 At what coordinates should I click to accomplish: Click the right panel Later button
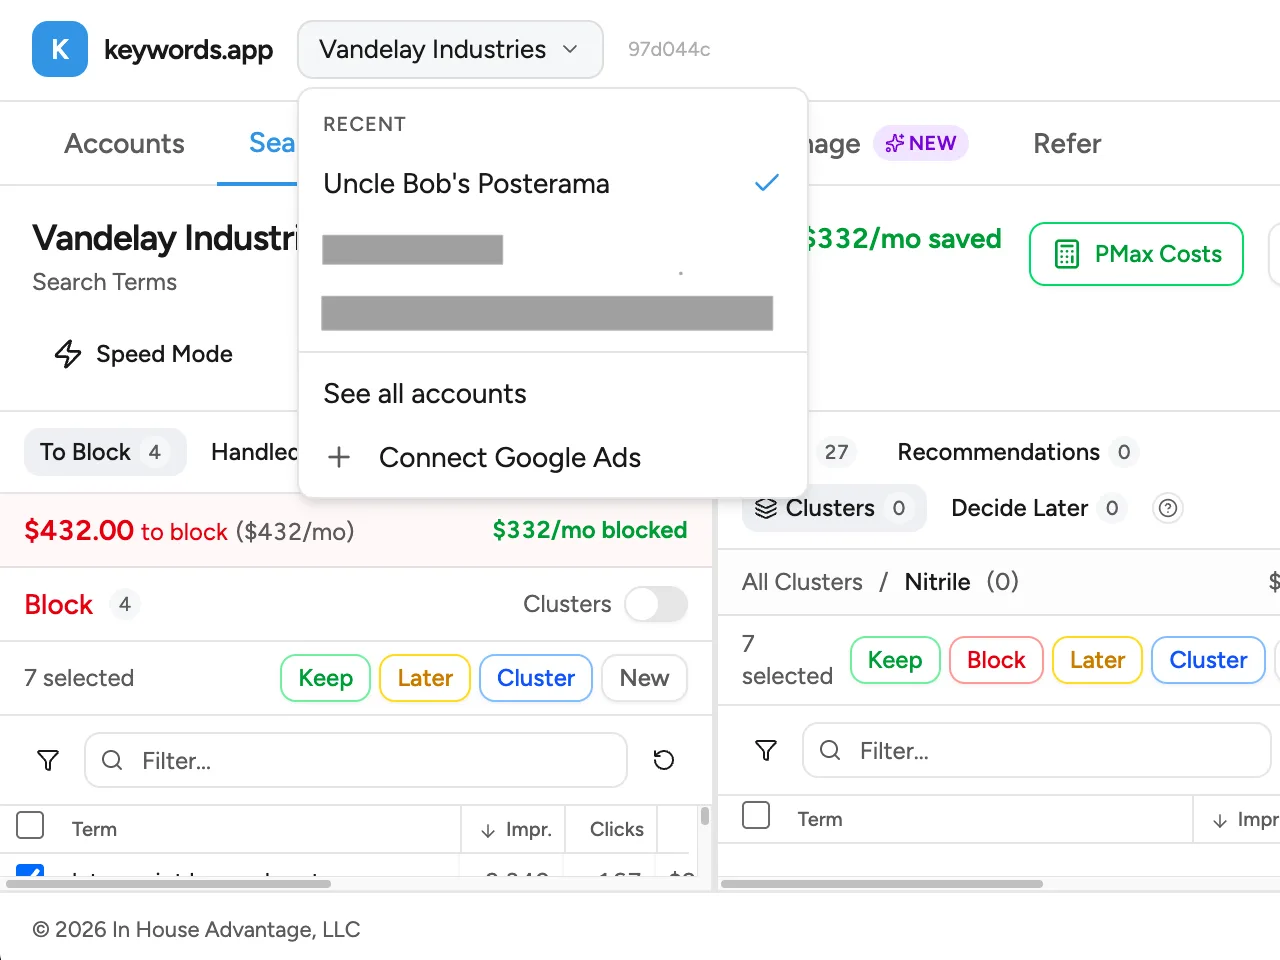[x=1097, y=660]
